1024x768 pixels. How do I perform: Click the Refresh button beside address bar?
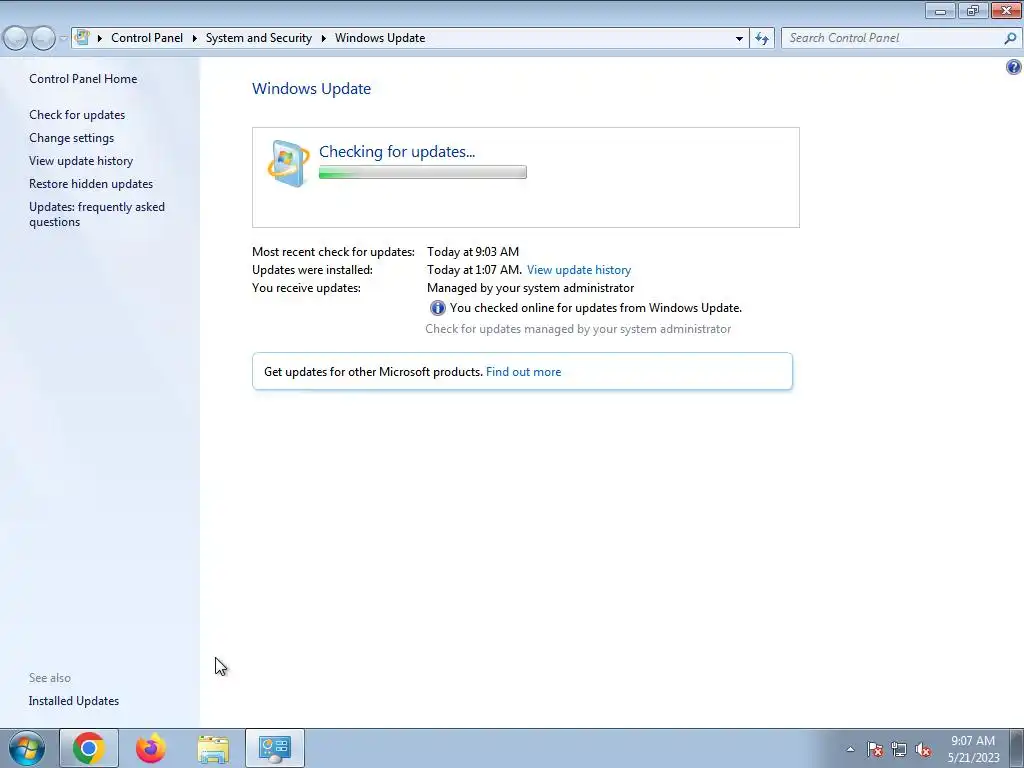click(762, 39)
